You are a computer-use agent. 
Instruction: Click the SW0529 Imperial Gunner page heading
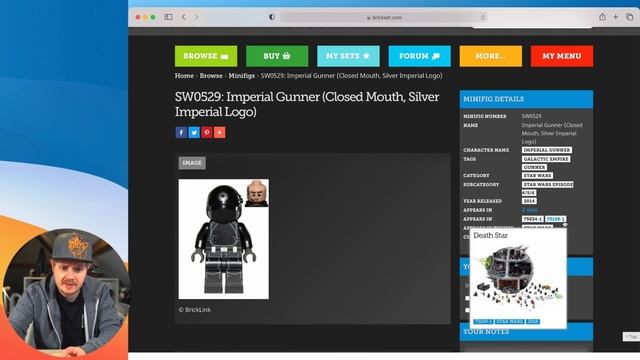click(x=307, y=104)
